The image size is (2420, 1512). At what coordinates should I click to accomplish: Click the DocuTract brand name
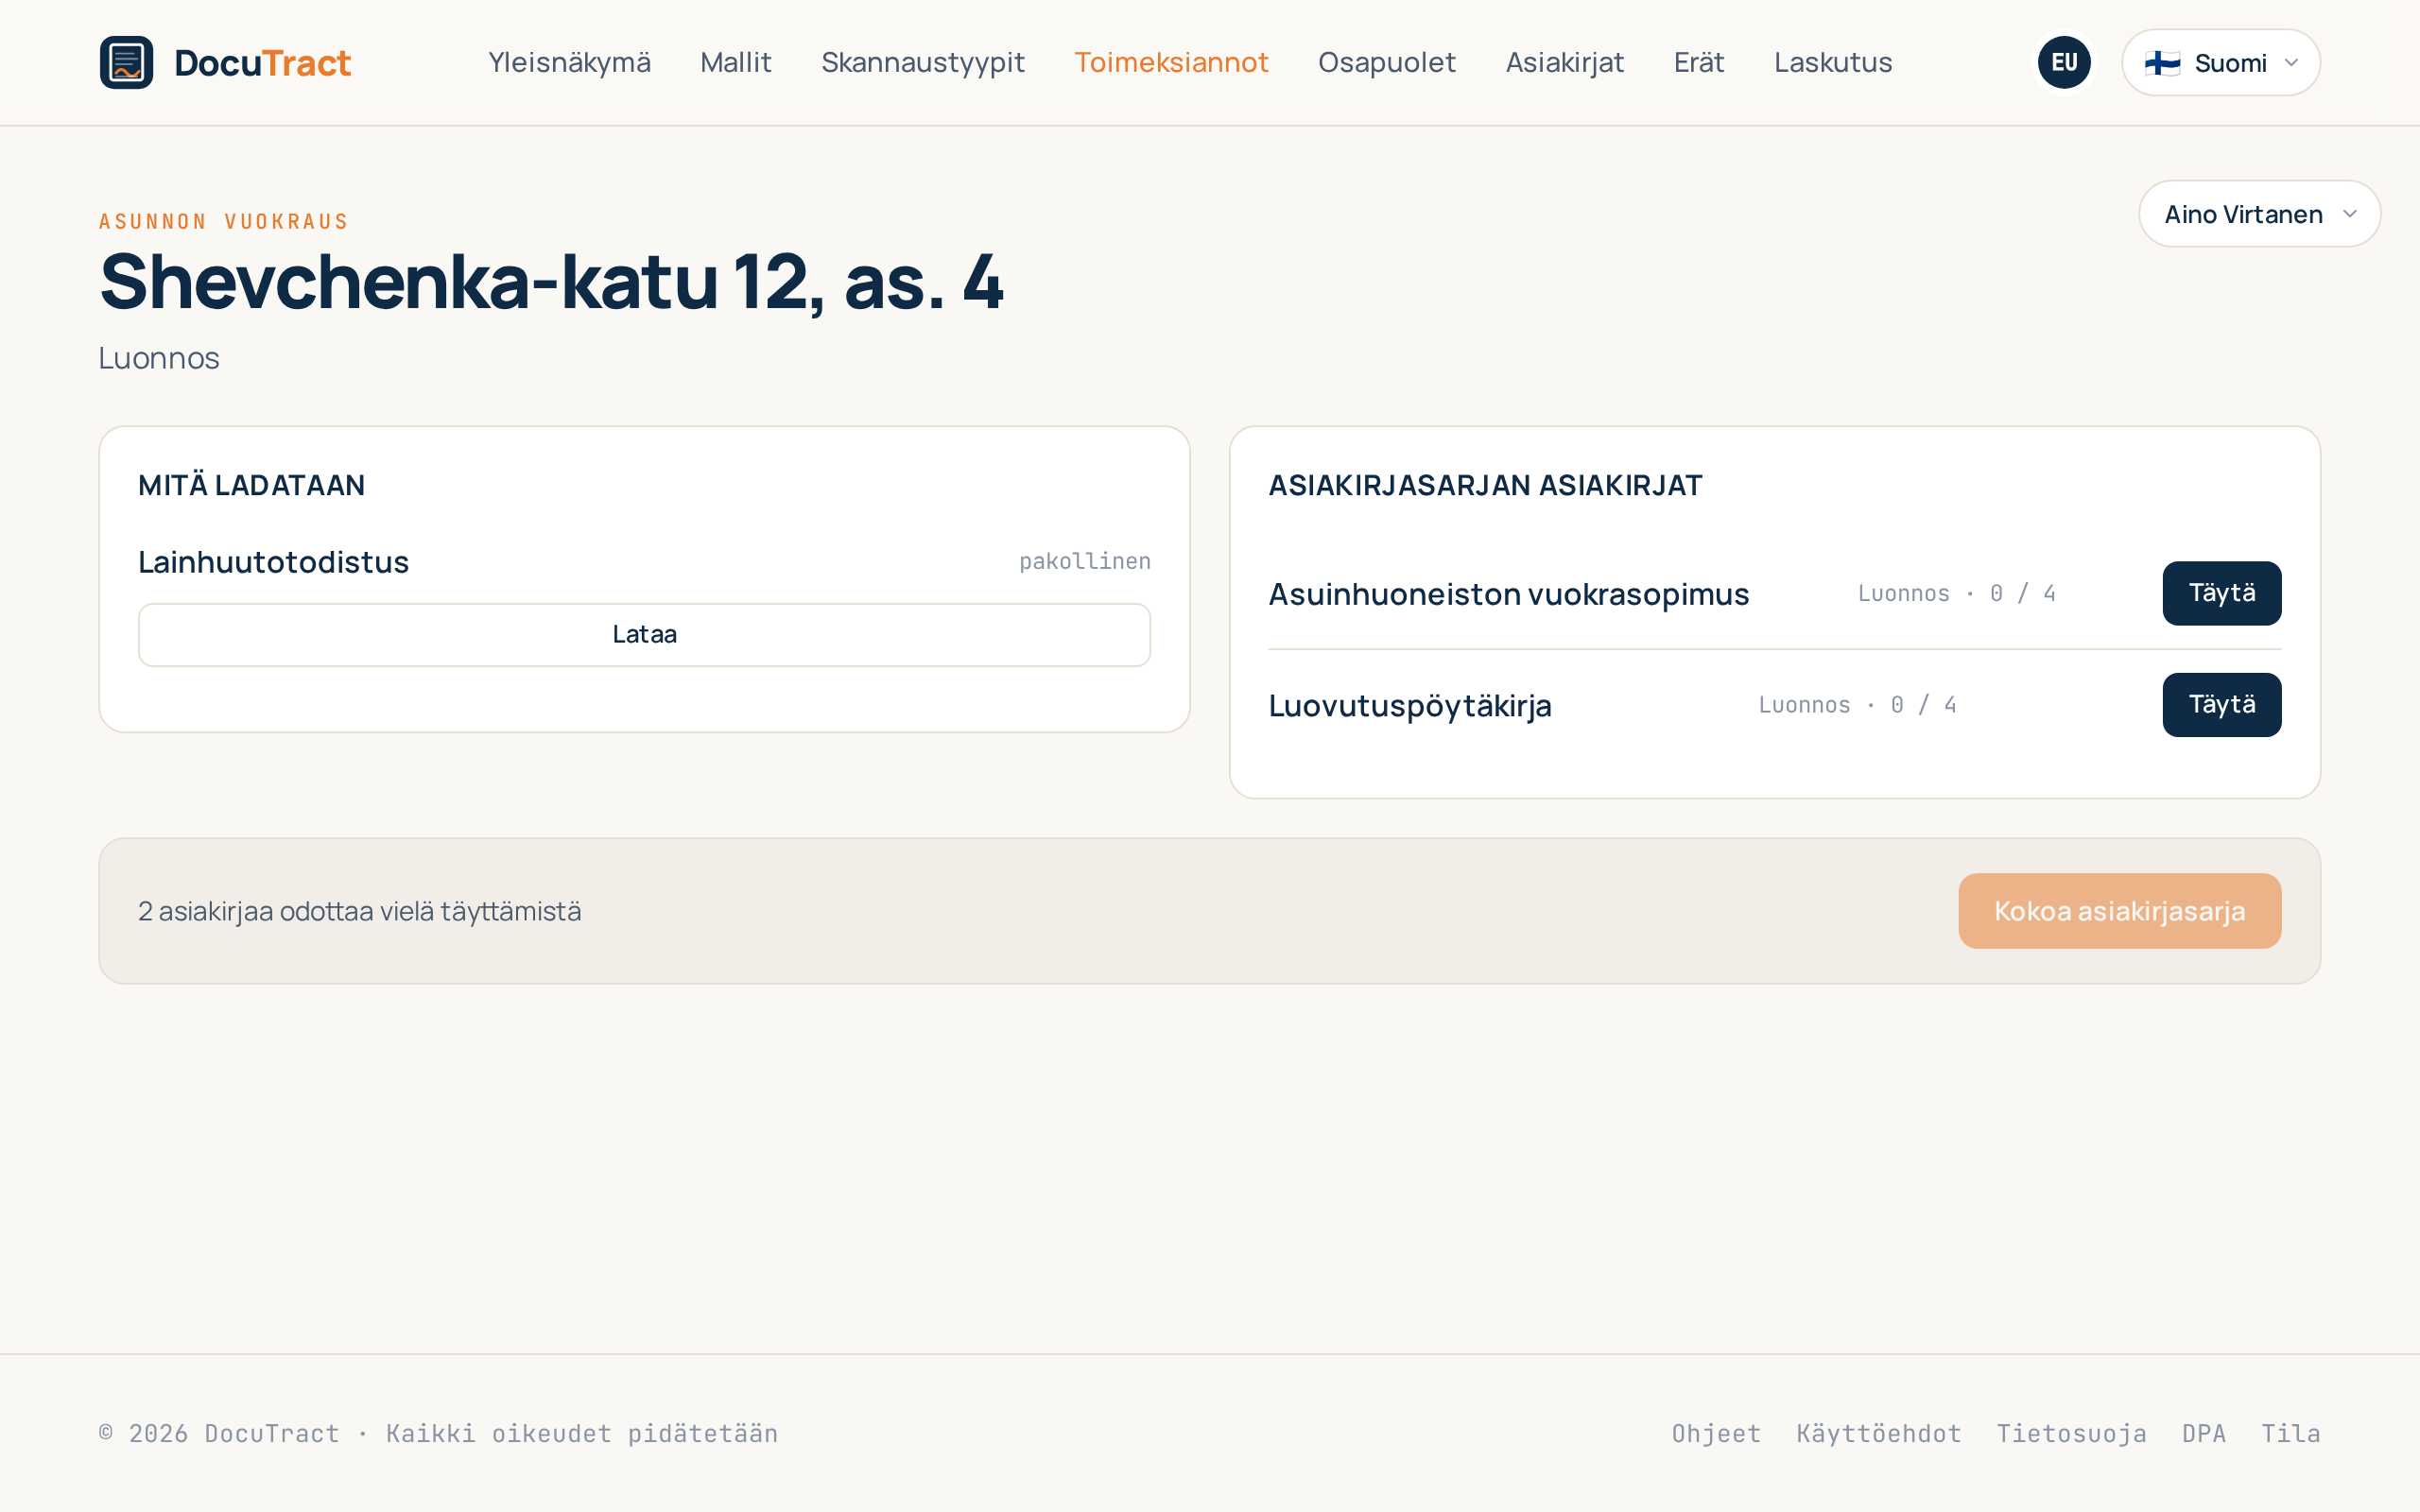pyautogui.click(x=262, y=62)
